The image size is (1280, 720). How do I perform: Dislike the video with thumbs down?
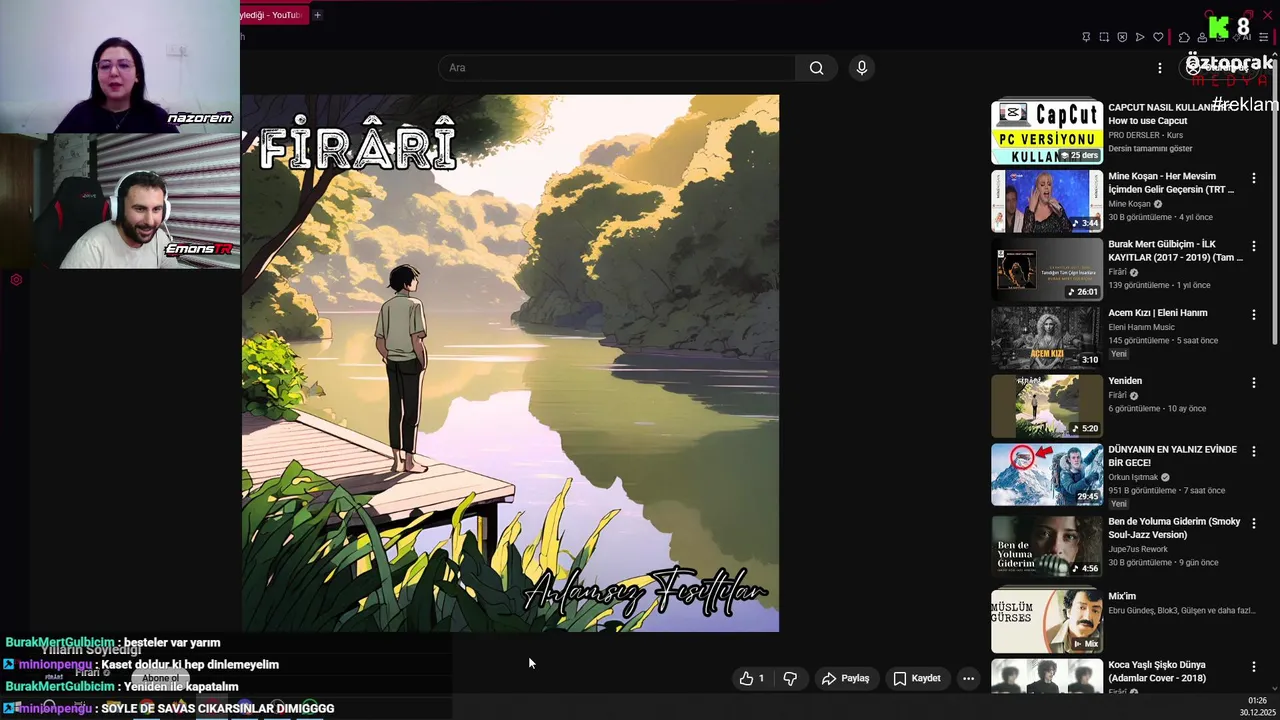coord(790,678)
